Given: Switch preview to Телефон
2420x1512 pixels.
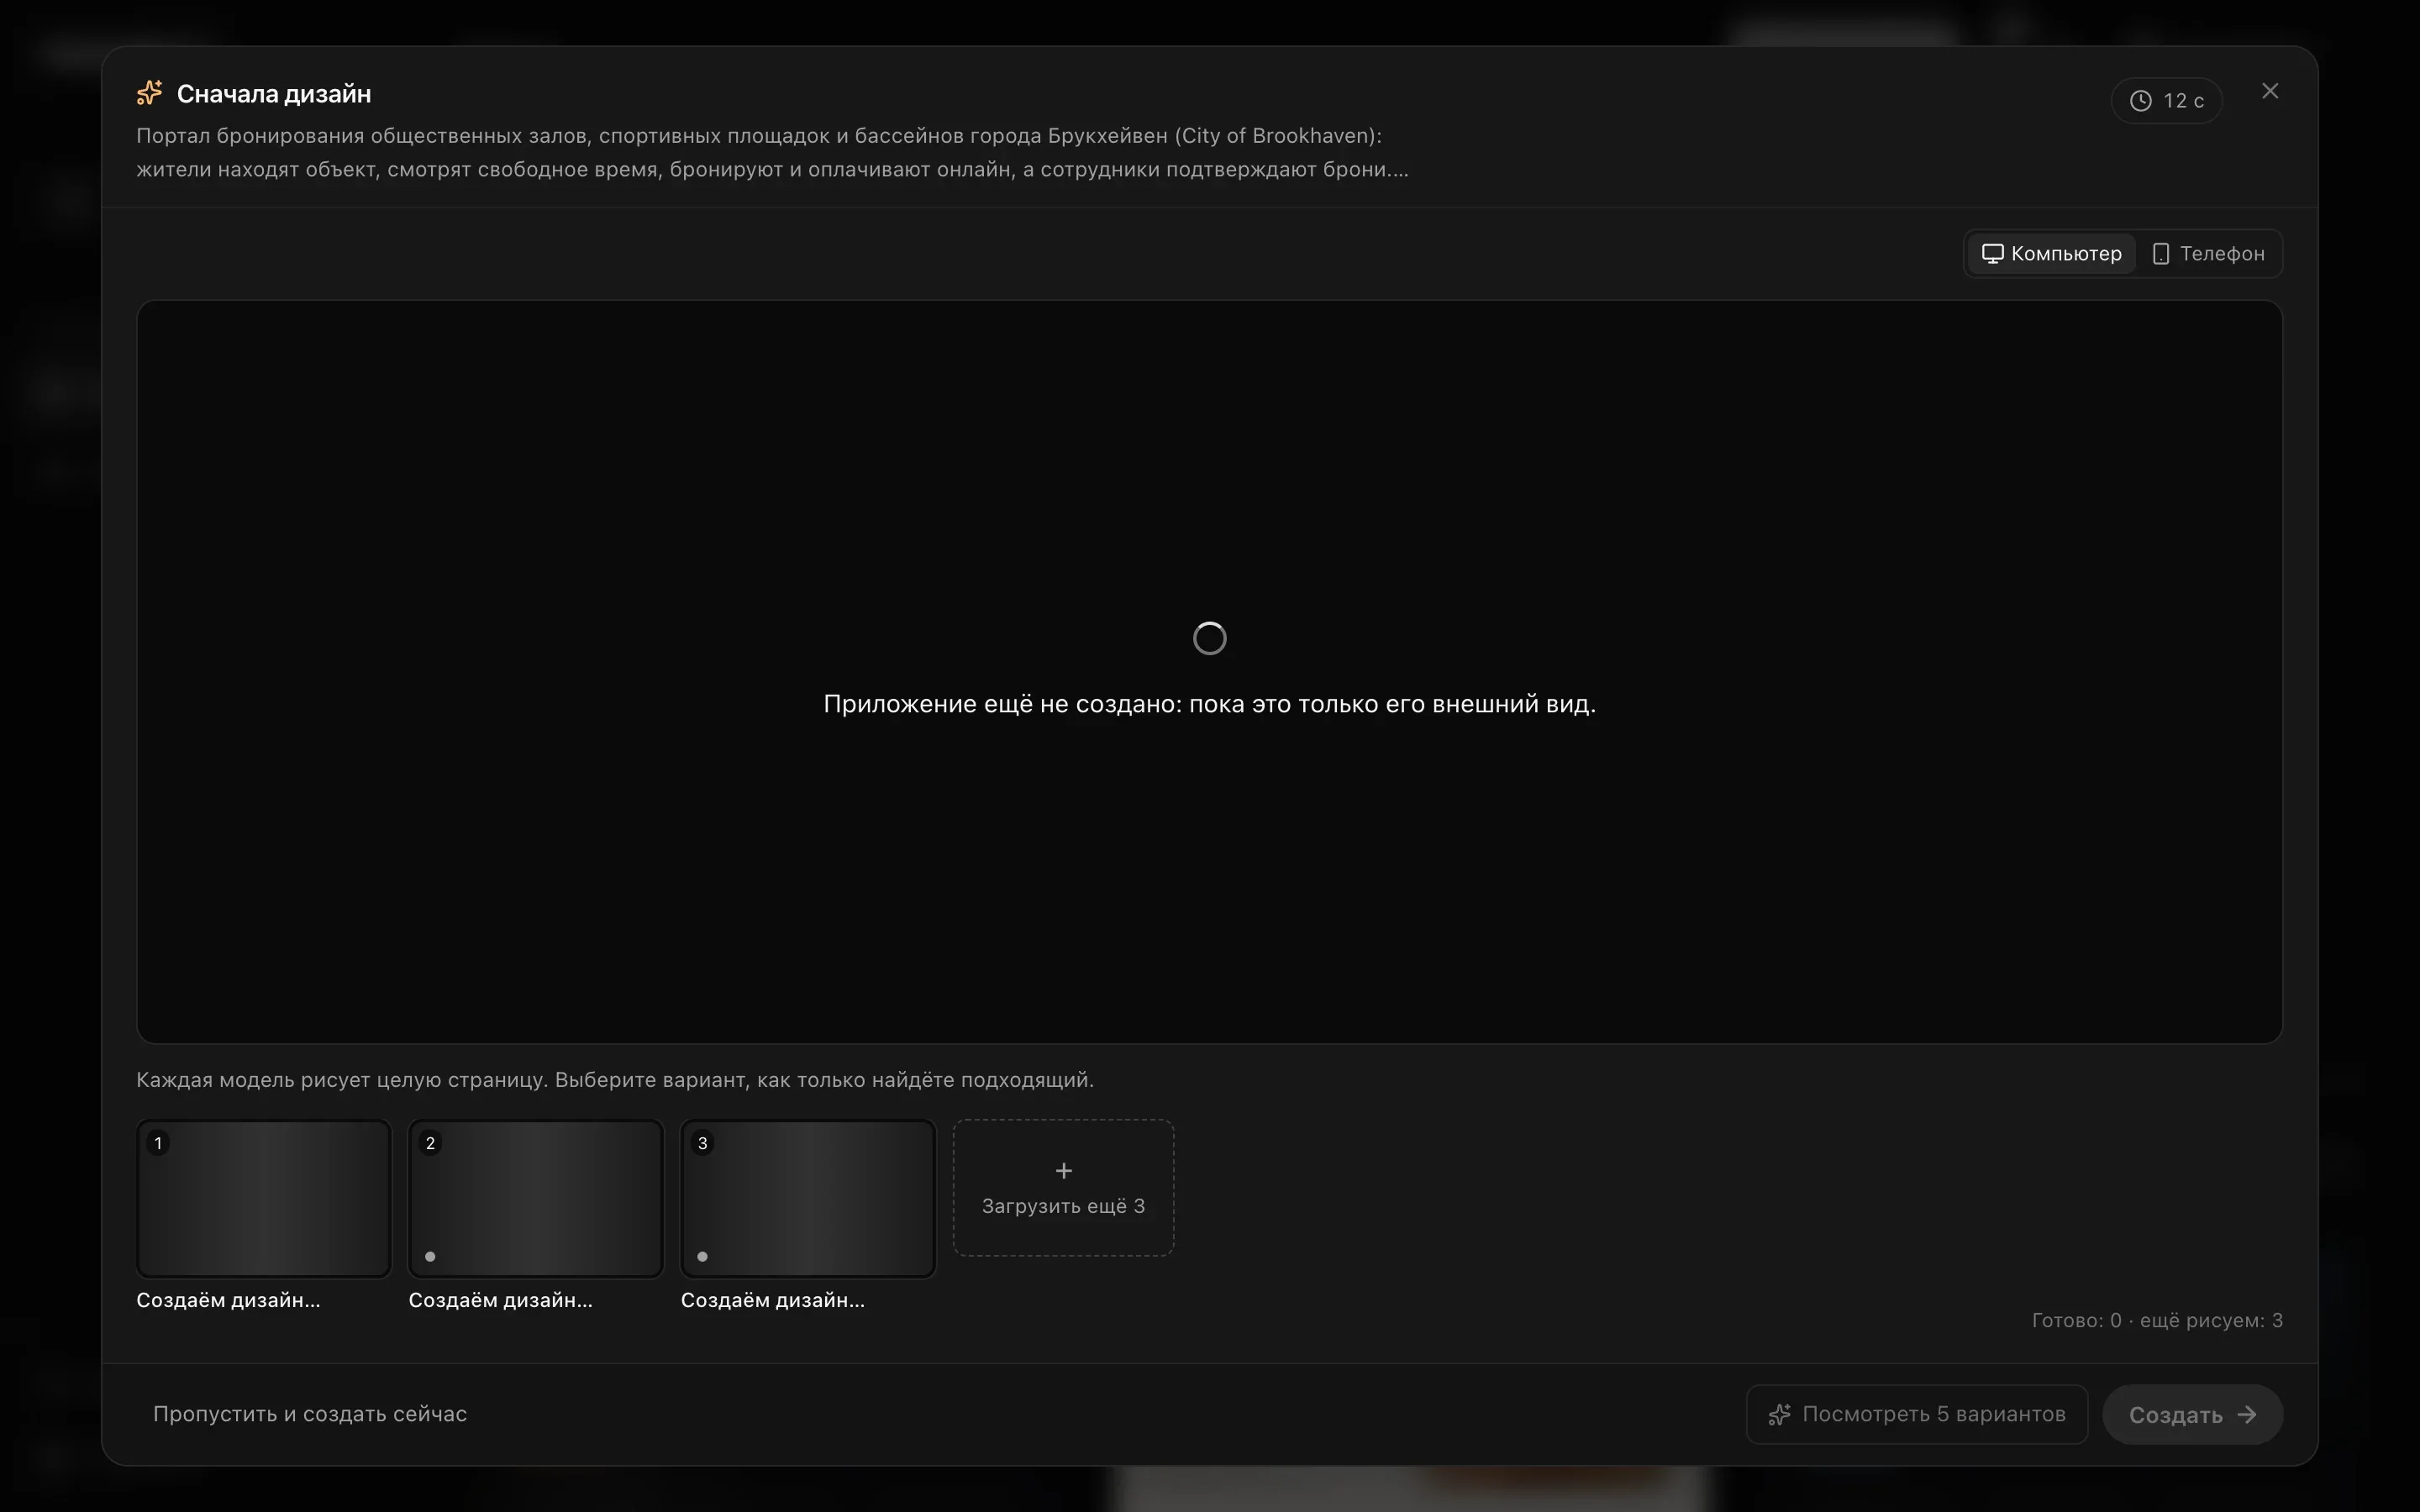Looking at the screenshot, I should (2208, 254).
